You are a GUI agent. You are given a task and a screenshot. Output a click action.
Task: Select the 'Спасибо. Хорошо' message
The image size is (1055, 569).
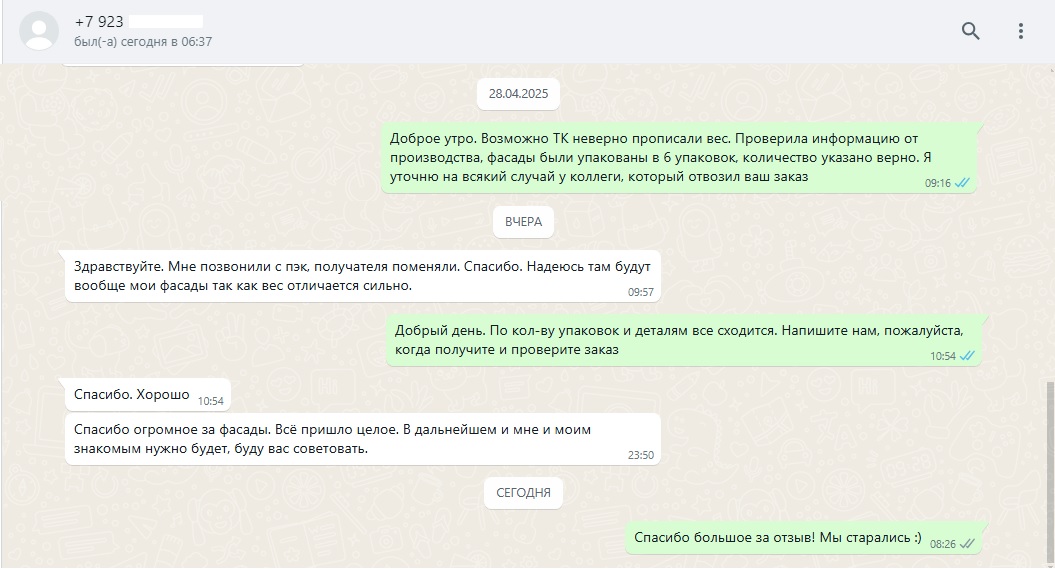point(147,395)
